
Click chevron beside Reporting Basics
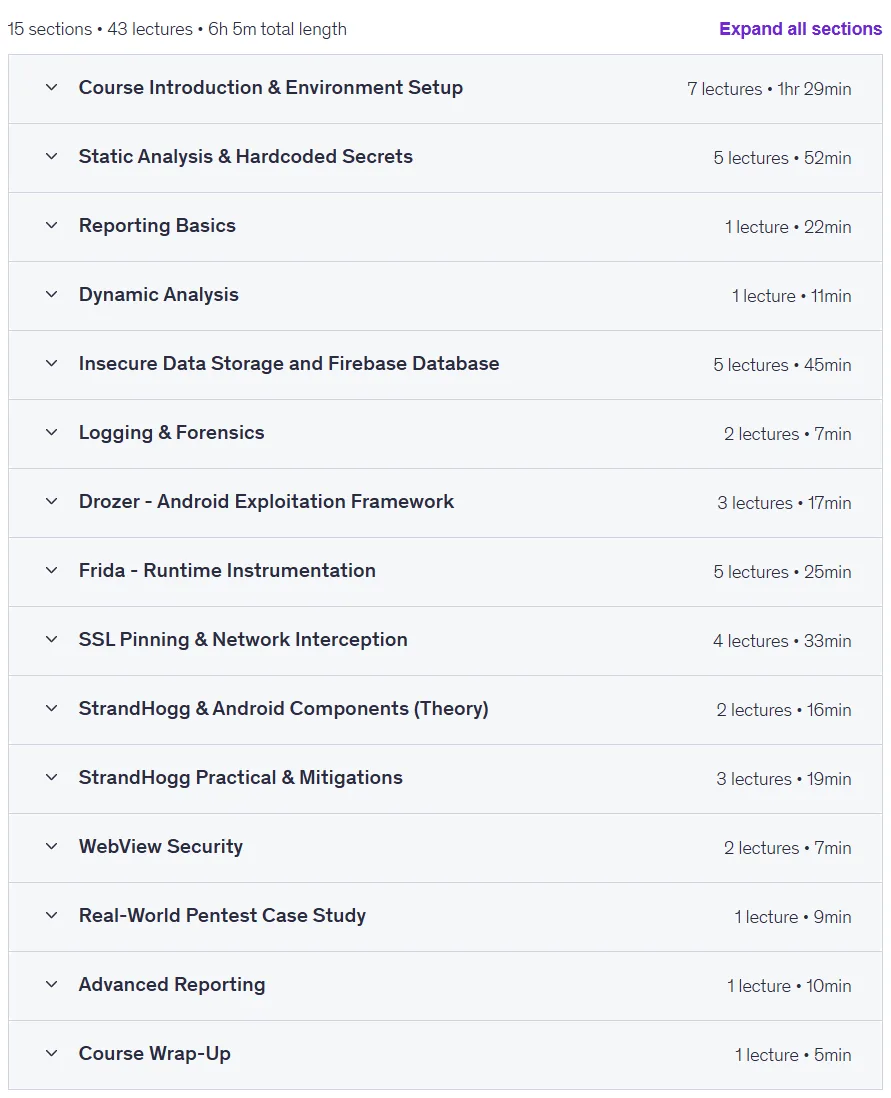click(51, 225)
